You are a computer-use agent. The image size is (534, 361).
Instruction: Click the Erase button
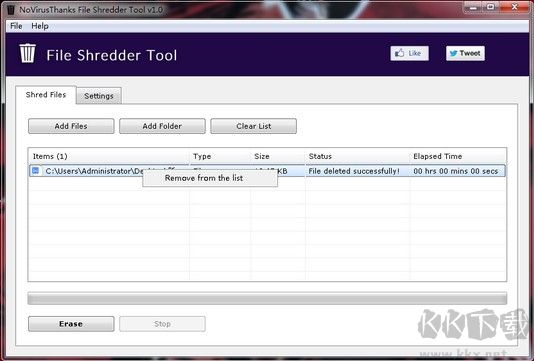click(71, 324)
